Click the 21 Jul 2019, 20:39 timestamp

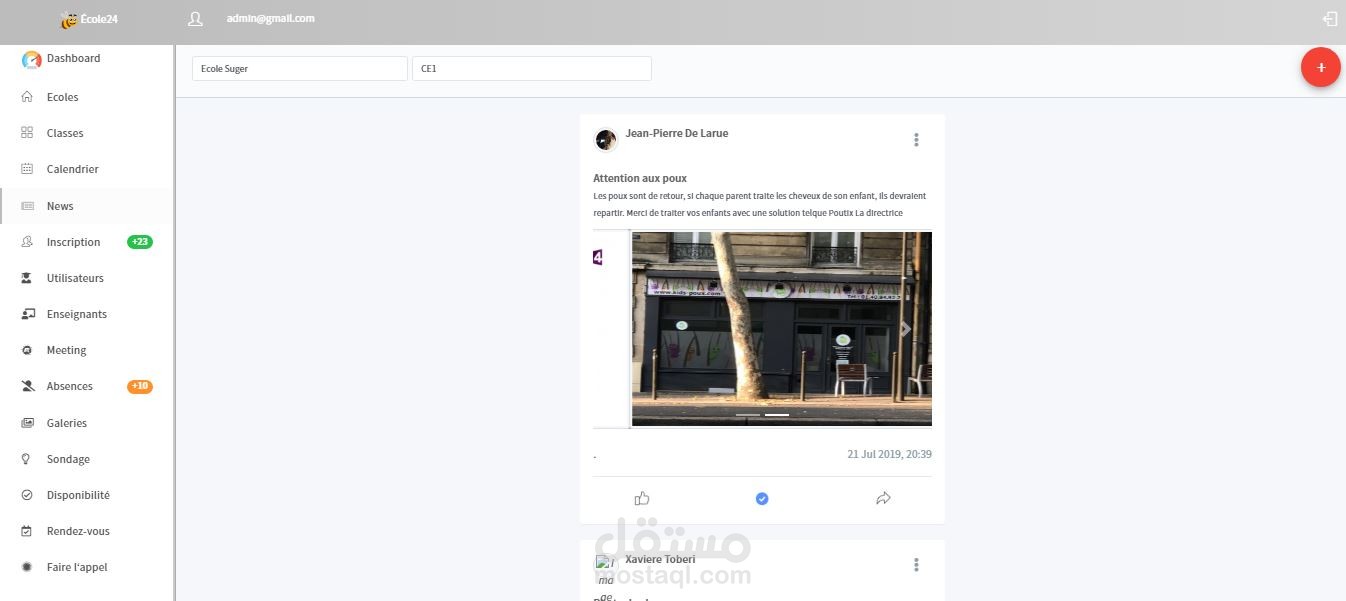point(890,454)
